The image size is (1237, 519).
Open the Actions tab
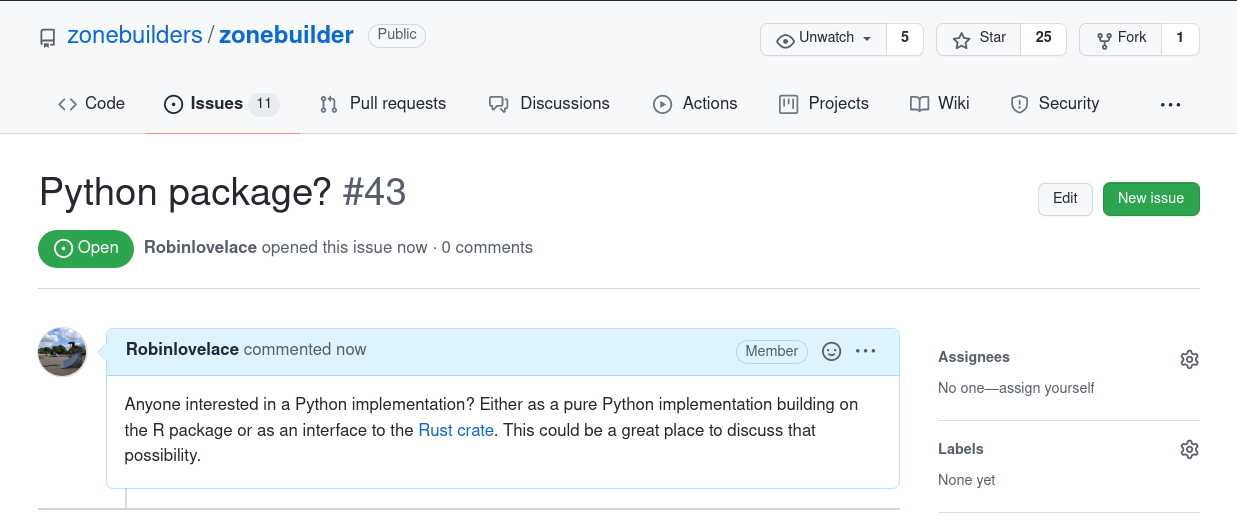coord(695,104)
